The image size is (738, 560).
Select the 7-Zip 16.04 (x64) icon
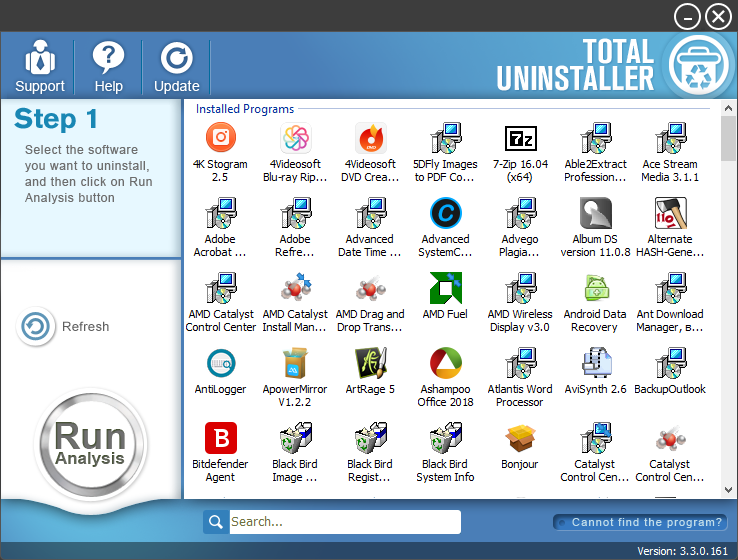point(520,137)
